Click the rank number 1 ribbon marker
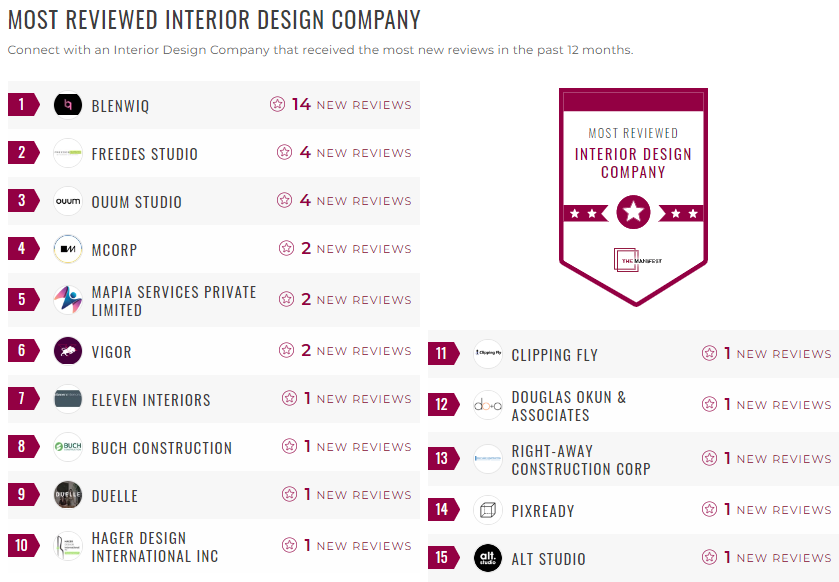The height and width of the screenshot is (582, 839). 21,104
